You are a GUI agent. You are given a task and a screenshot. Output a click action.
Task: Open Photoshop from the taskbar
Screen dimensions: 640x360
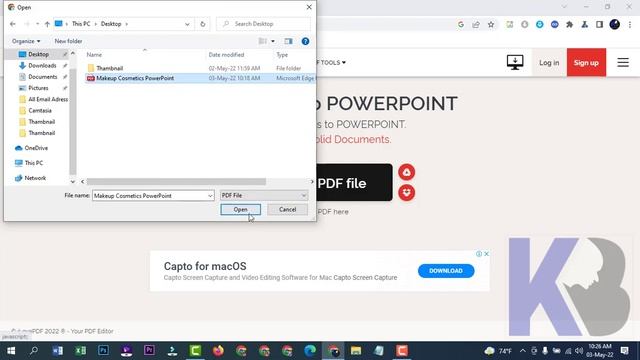click(x=103, y=351)
